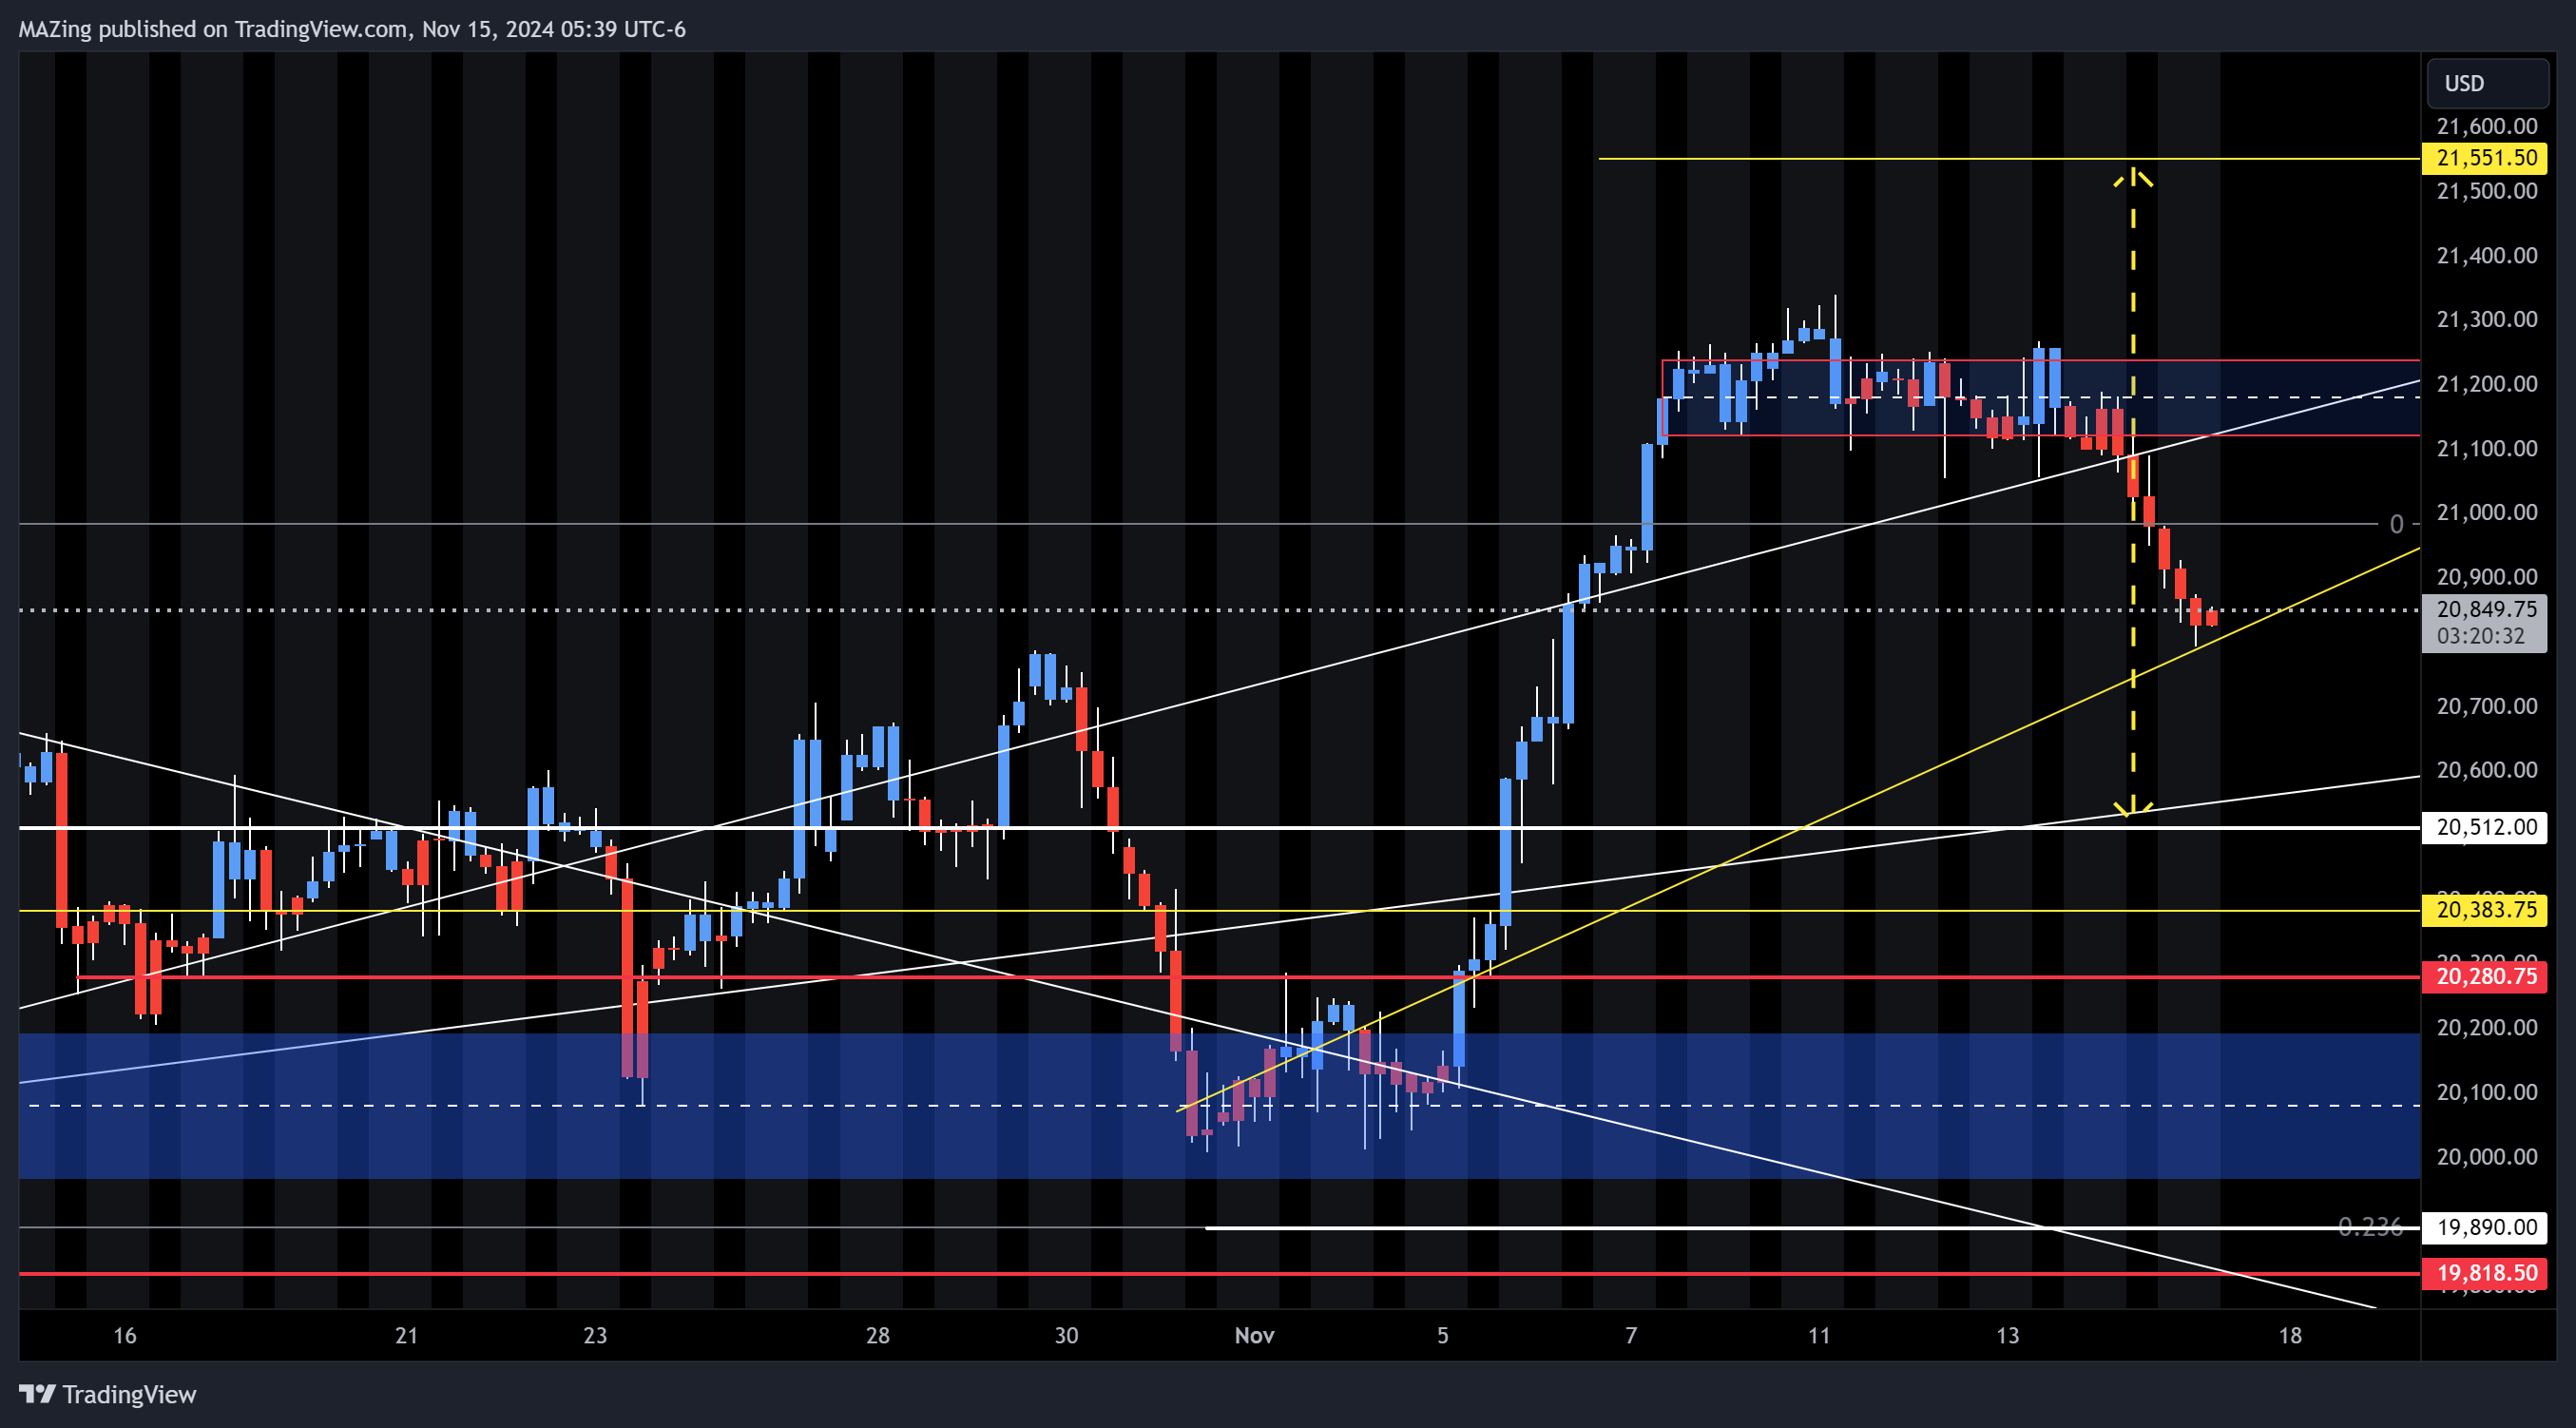Click the 21,600.00 price axis label
Viewport: 2576px width, 1428px height.
pyautogui.click(x=2487, y=126)
